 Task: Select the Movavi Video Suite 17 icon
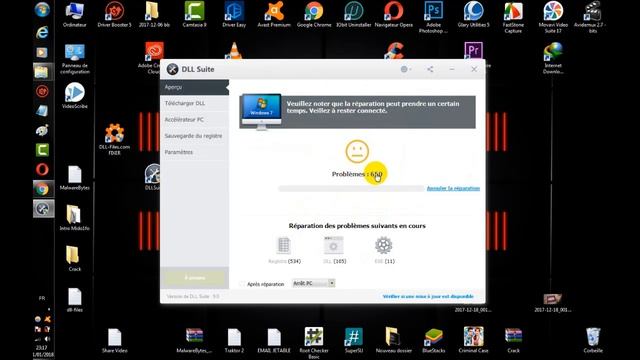tap(553, 18)
